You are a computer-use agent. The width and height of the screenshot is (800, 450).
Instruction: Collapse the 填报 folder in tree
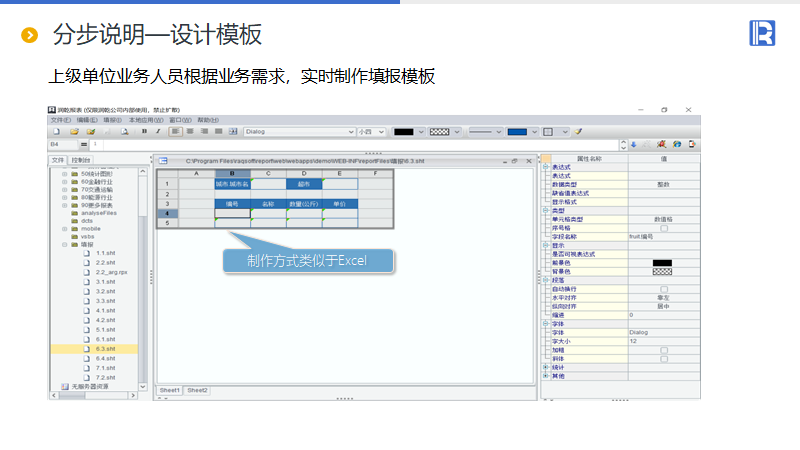tap(65, 244)
